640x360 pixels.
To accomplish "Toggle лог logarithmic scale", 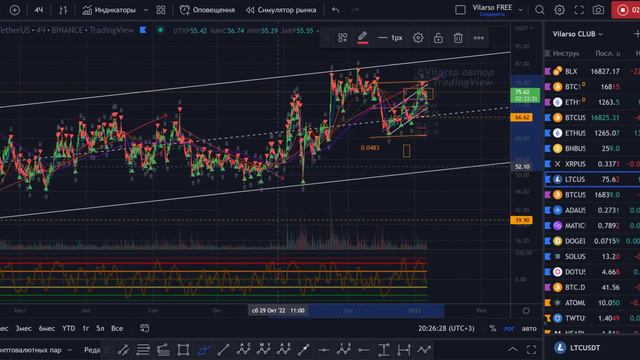I will [509, 329].
